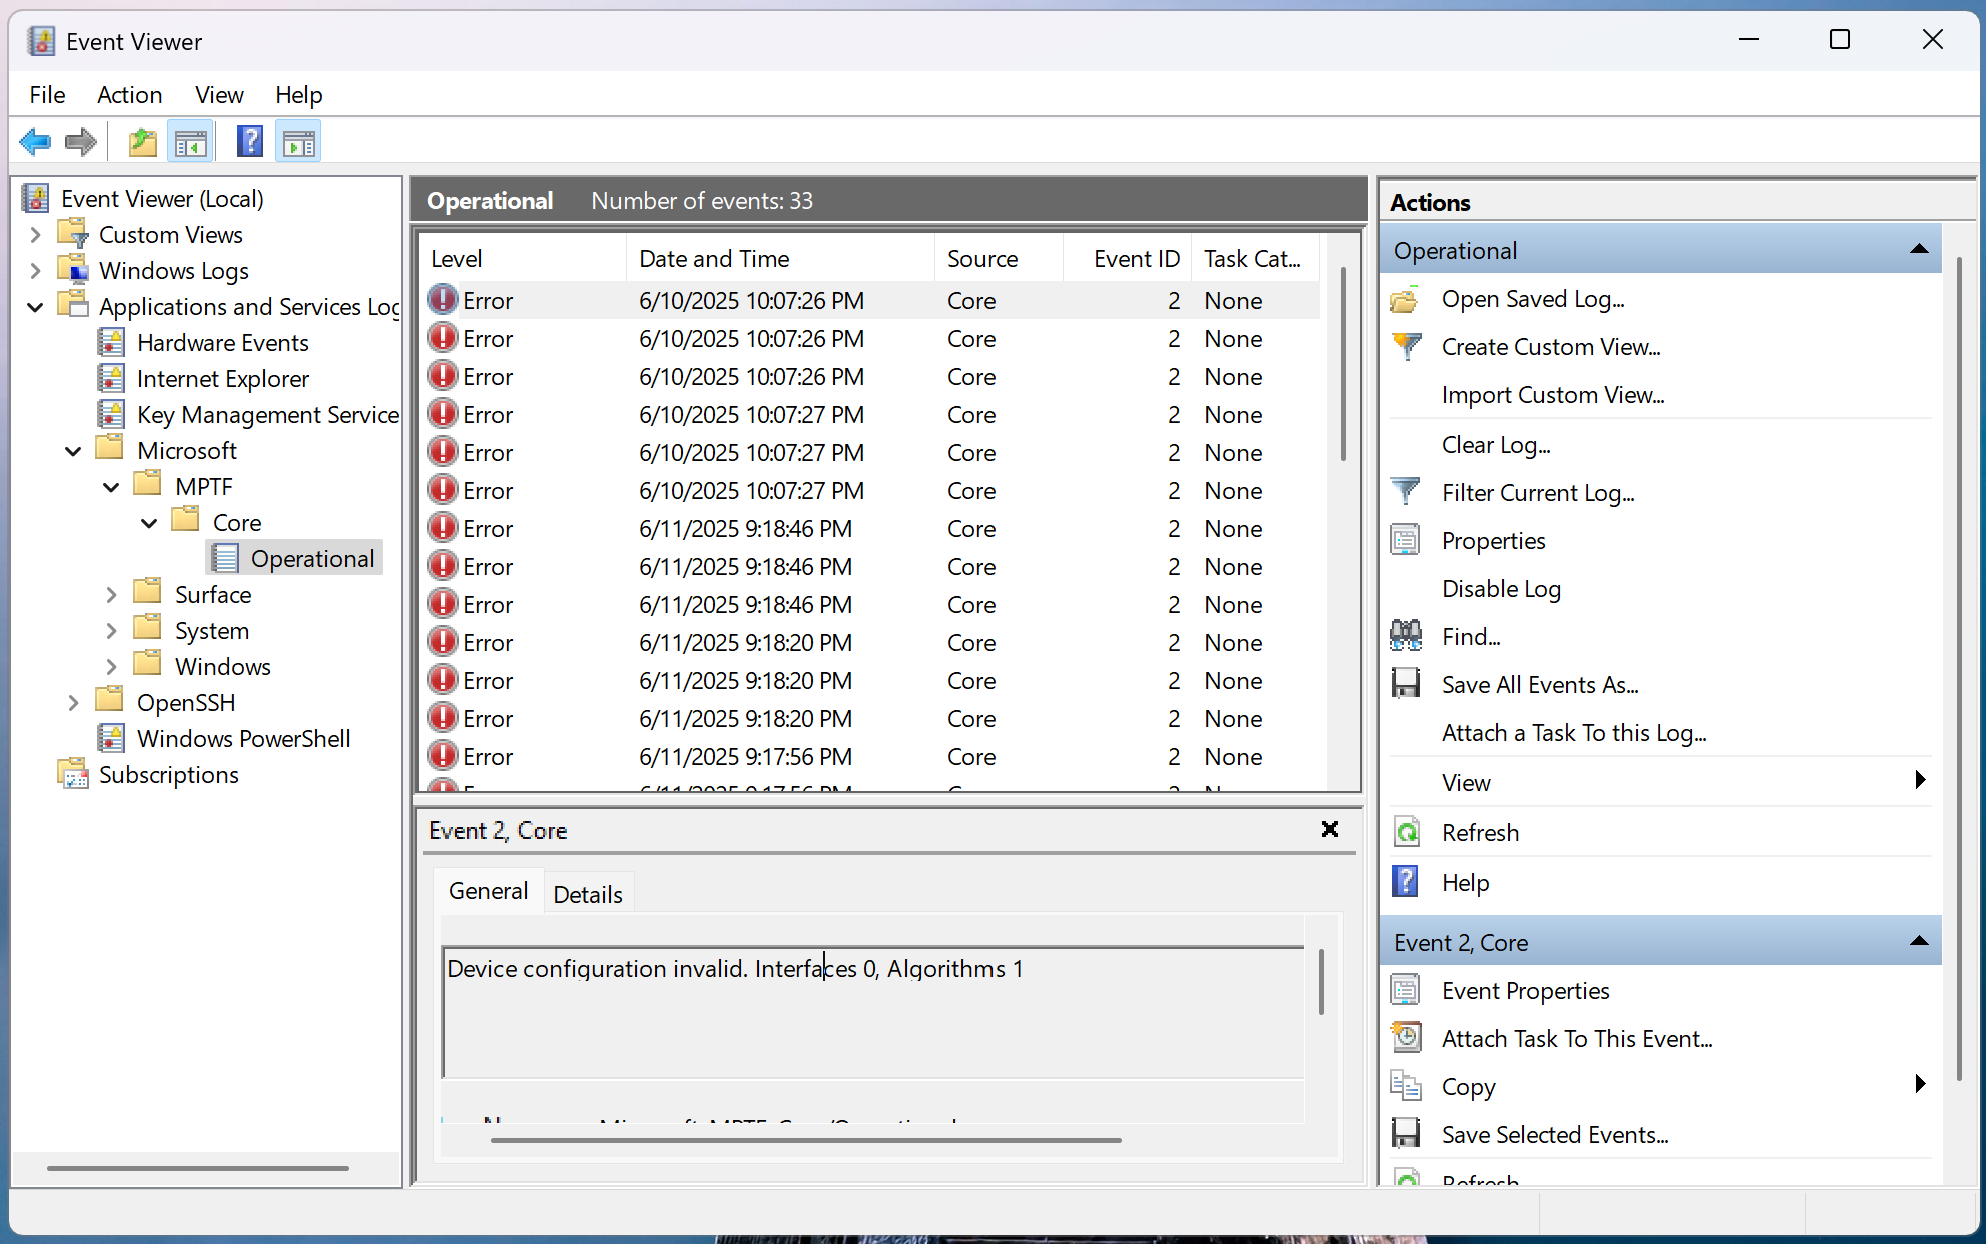This screenshot has width=1986, height=1244.
Task: Close the Event 2, Core preview pane
Action: [x=1329, y=829]
